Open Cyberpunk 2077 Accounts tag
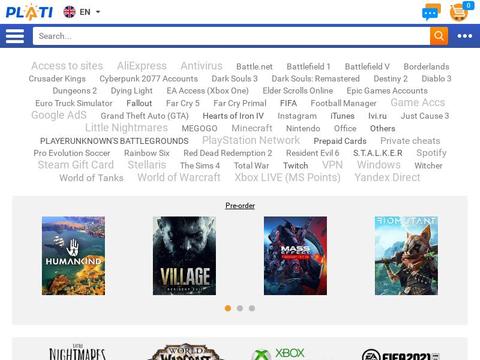Screen dimensions: 480x360 coord(149,79)
